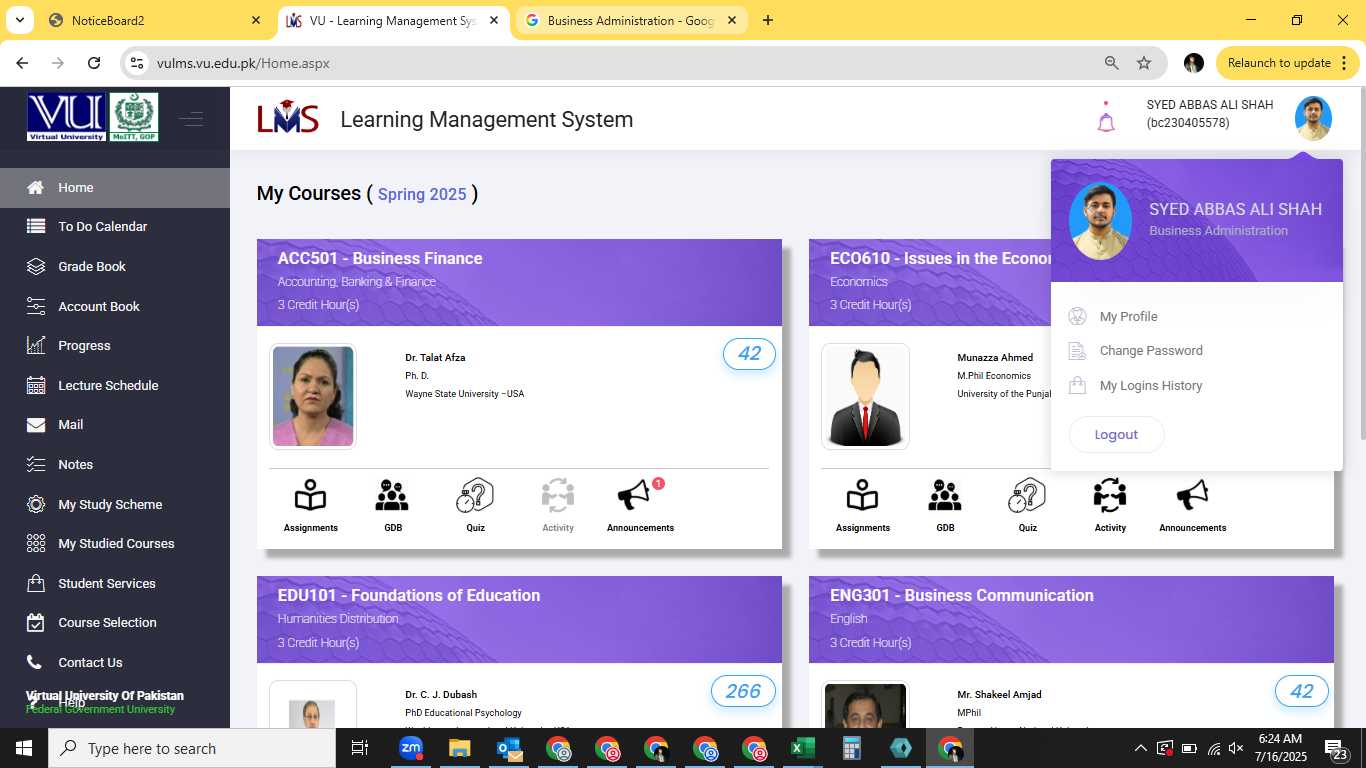Toggle the sidebar hamburger menu icon
1366x768 pixels.
[x=191, y=120]
